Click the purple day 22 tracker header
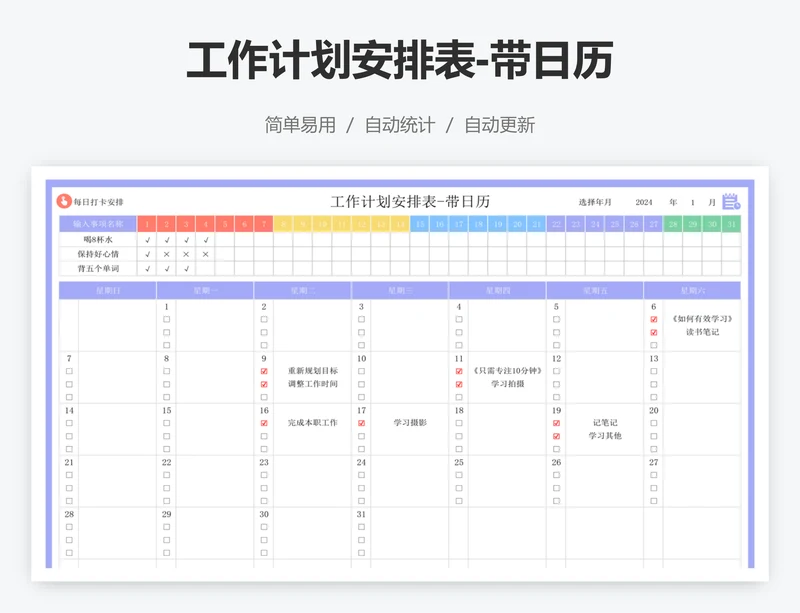Viewport: 800px width, 613px height. 556,224
